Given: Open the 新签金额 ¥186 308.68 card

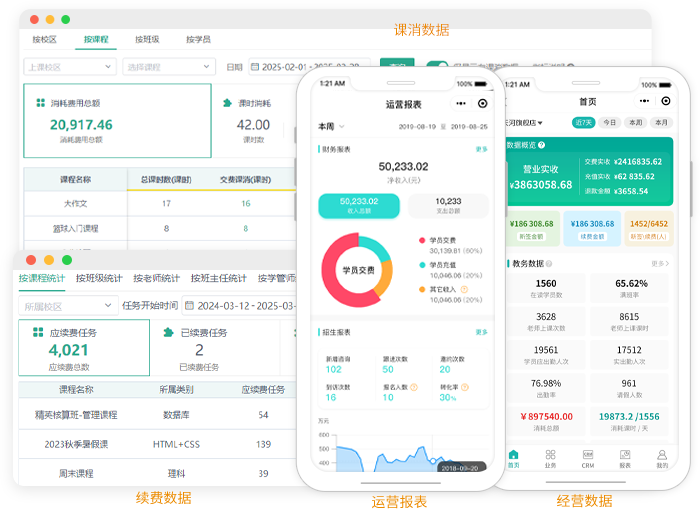Looking at the screenshot, I should (x=532, y=229).
